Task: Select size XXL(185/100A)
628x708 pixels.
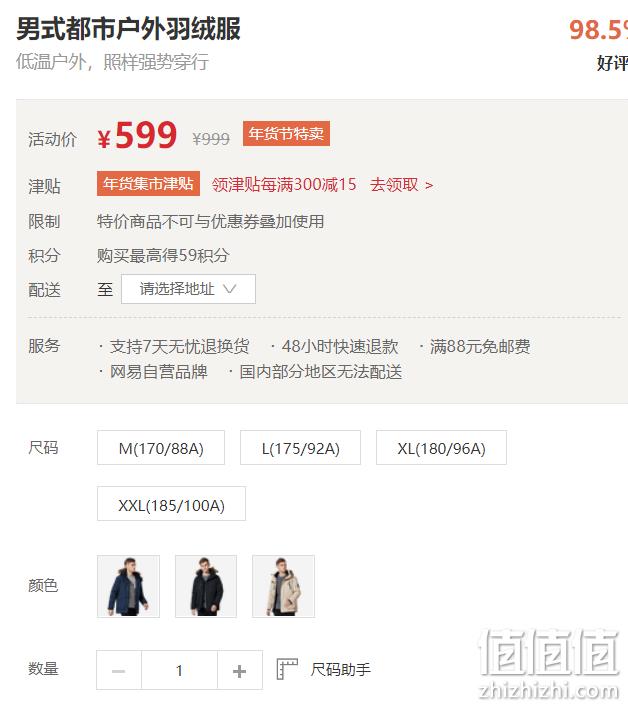Action: 171,504
